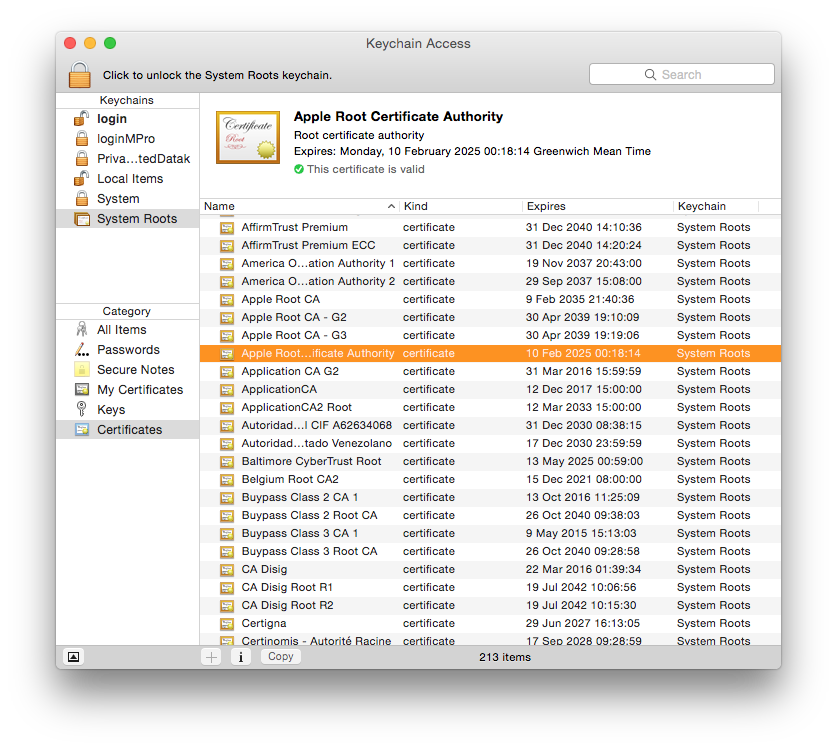This screenshot has width=837, height=749.
Task: Click the padlock icon beside the login keychain
Action: [82, 118]
